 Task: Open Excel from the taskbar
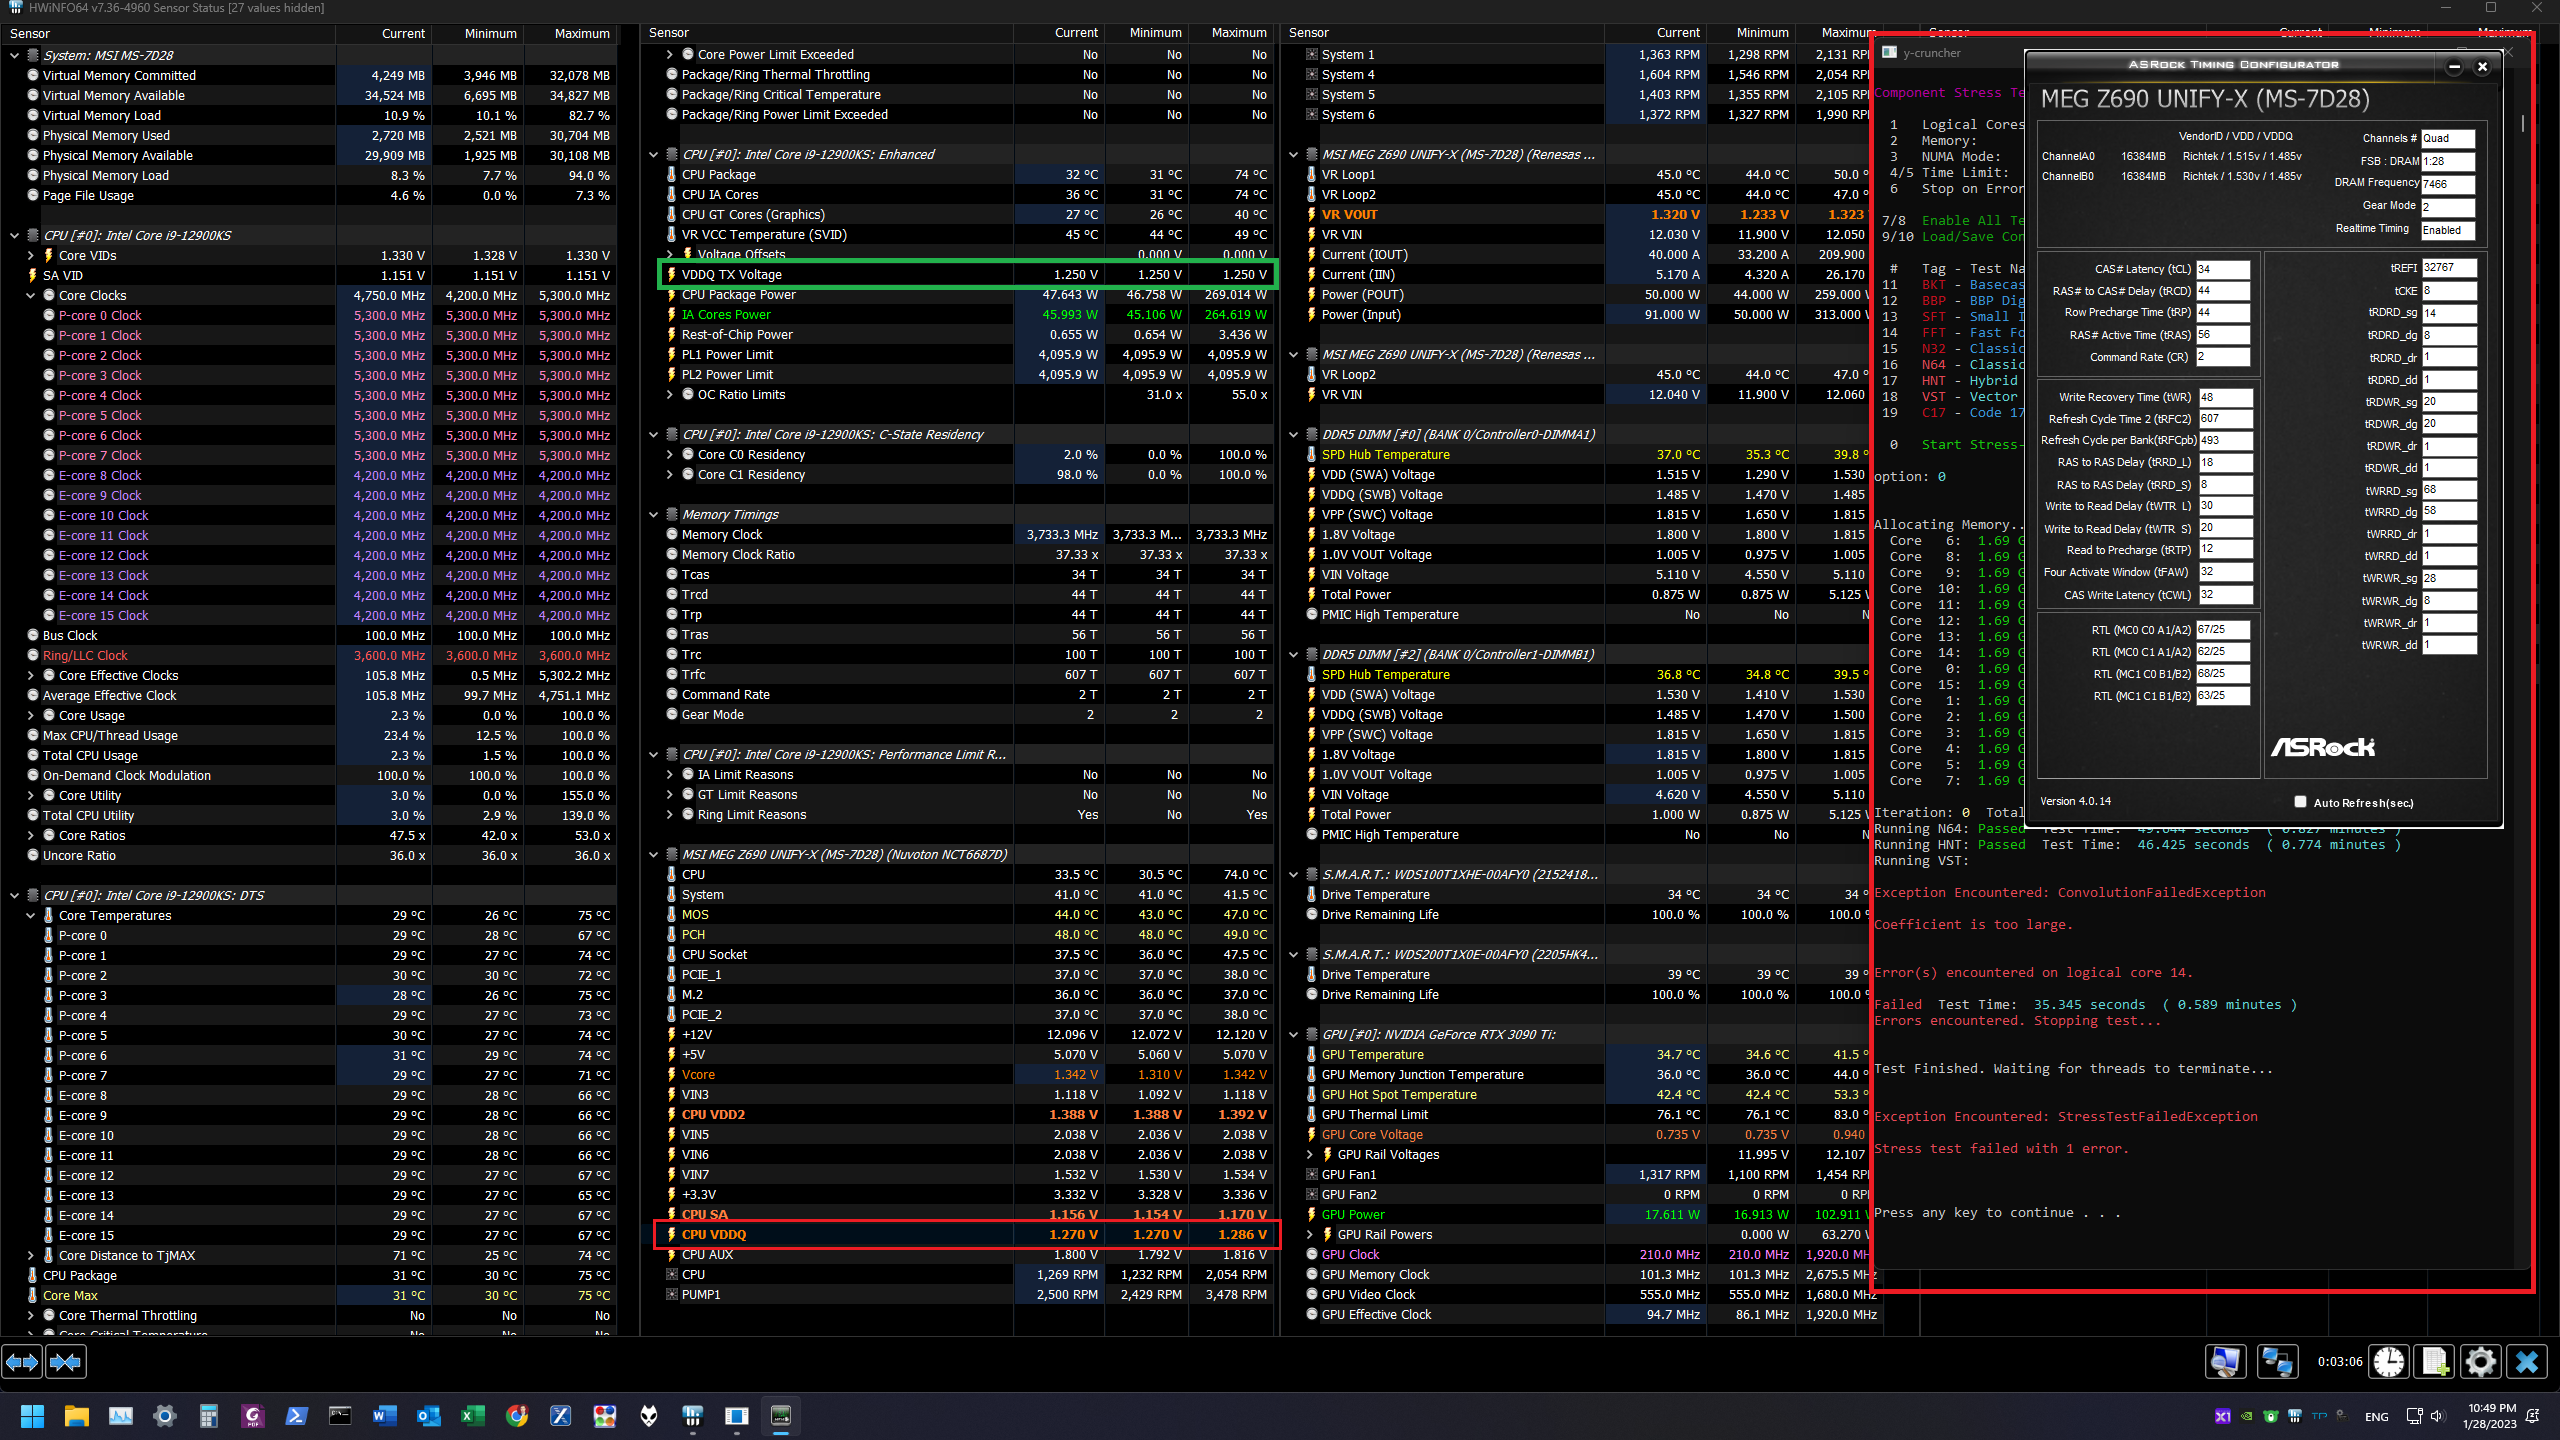coord(473,1416)
